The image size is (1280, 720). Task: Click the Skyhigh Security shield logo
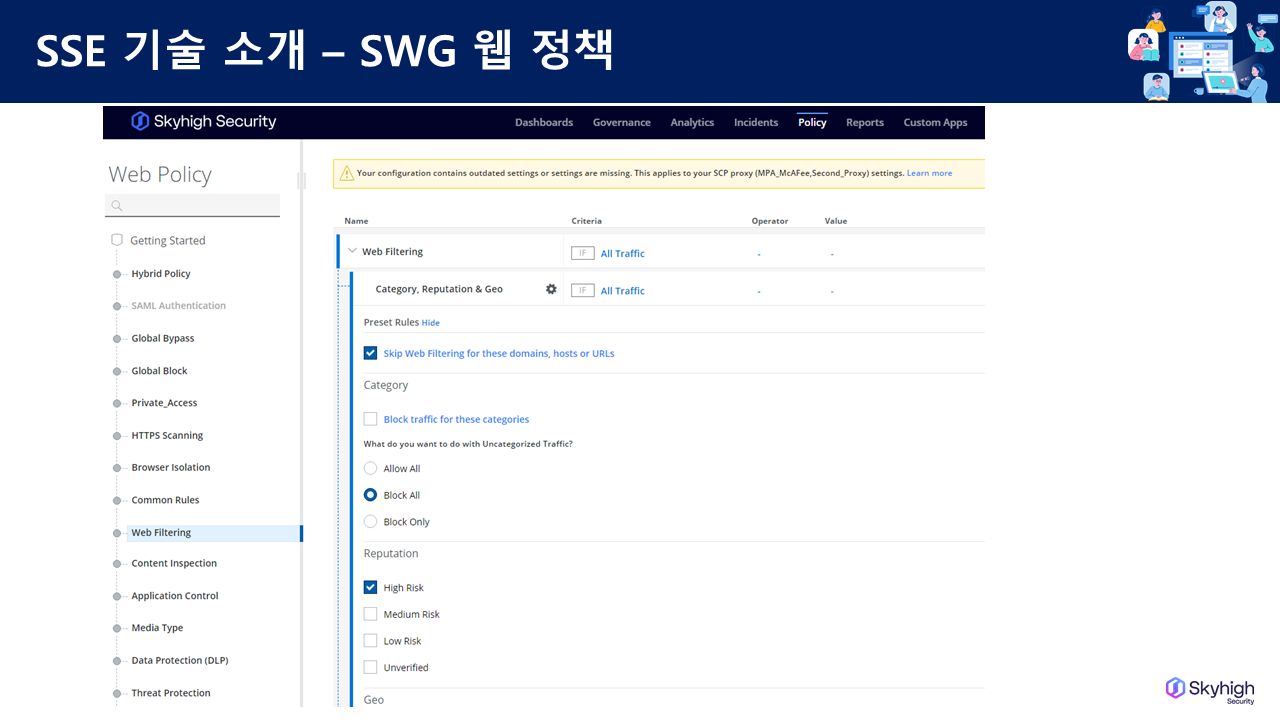140,121
